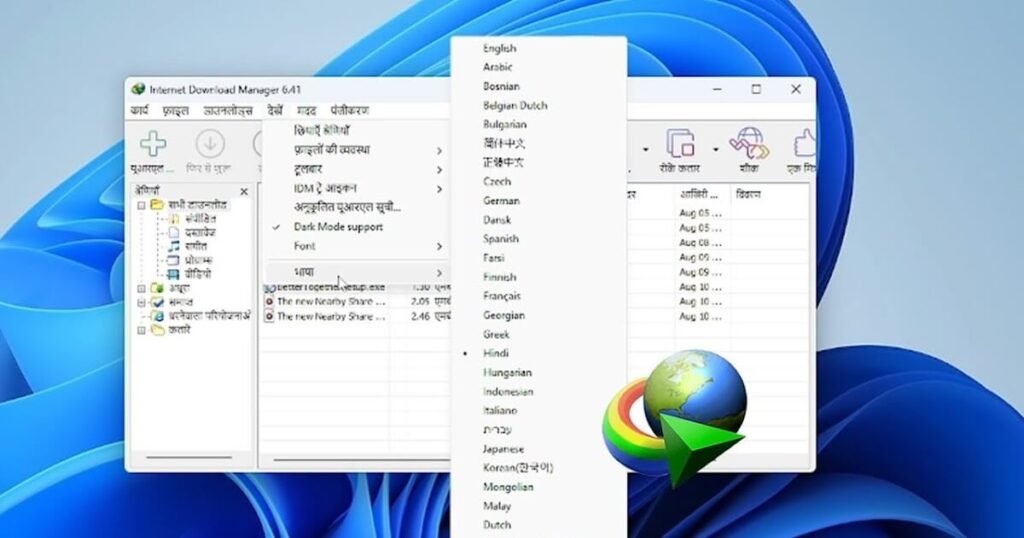Open the कार्य (Tasks) menu

pyautogui.click(x=139, y=110)
